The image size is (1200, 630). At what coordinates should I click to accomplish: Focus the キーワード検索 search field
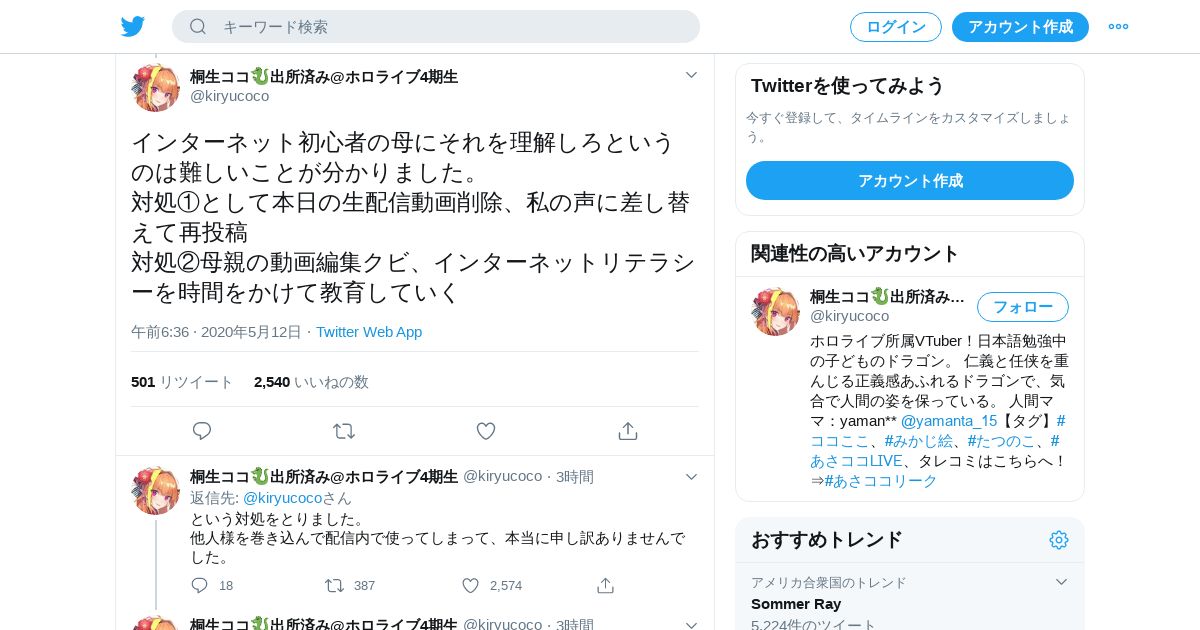(436, 27)
